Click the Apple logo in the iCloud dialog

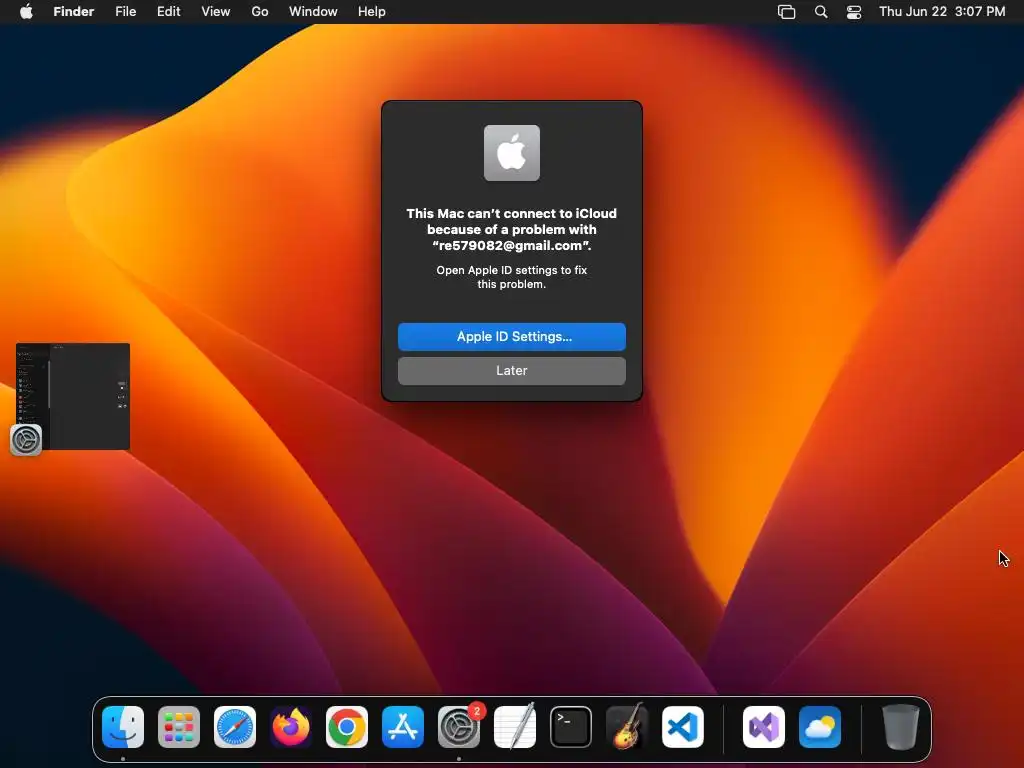point(512,153)
